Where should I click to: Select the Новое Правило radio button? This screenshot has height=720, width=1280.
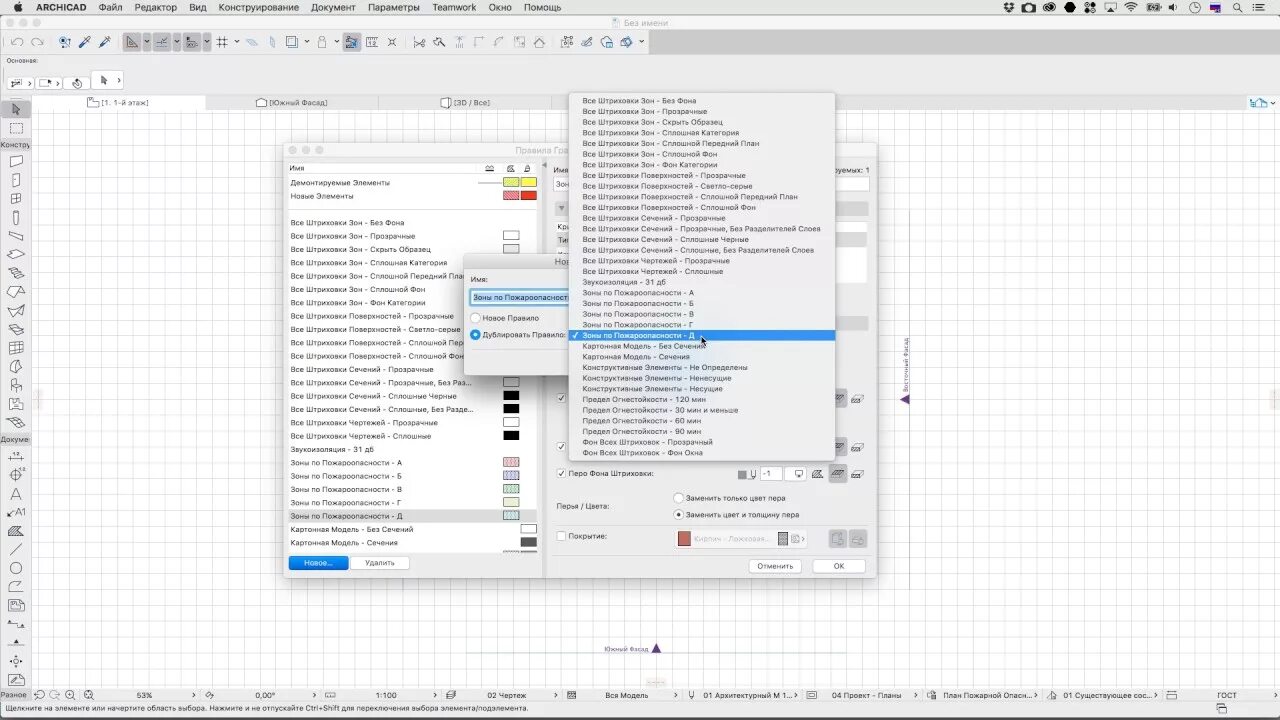click(x=475, y=318)
